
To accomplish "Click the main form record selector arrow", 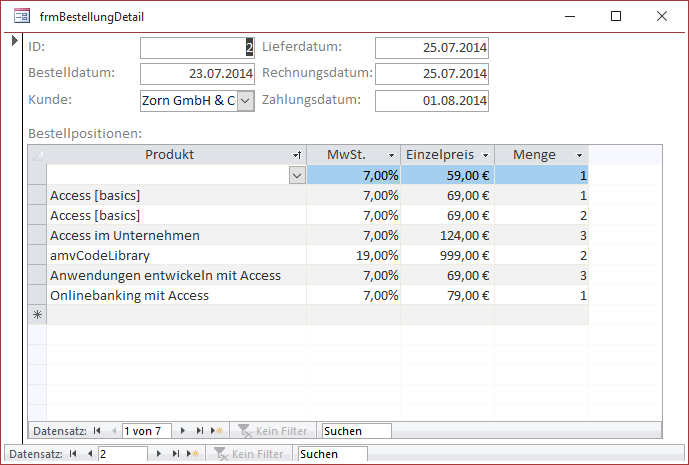I will [15, 40].
